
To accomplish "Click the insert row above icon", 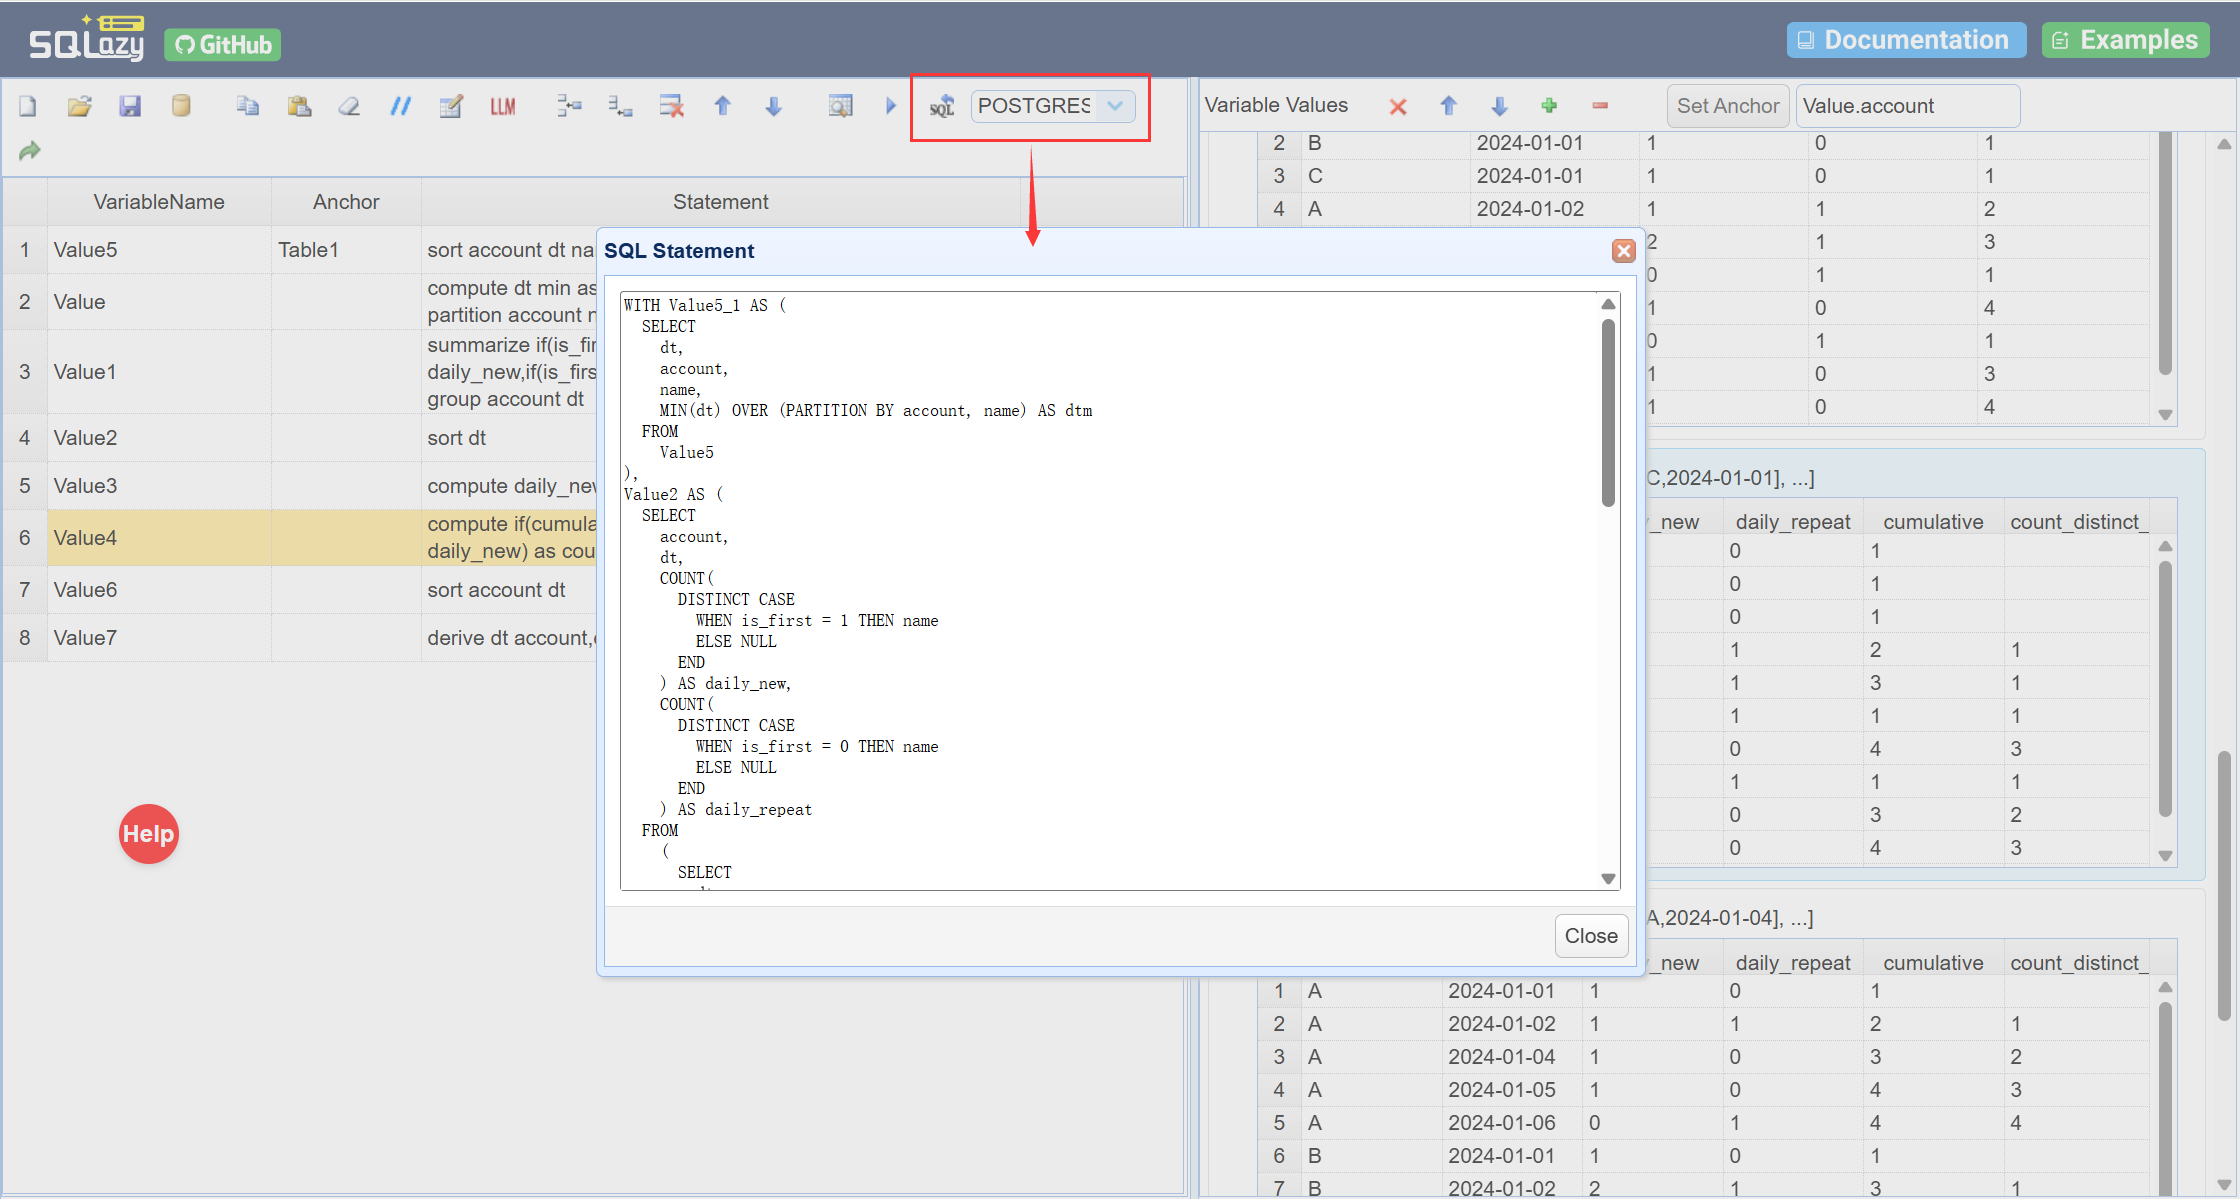I will (x=569, y=106).
